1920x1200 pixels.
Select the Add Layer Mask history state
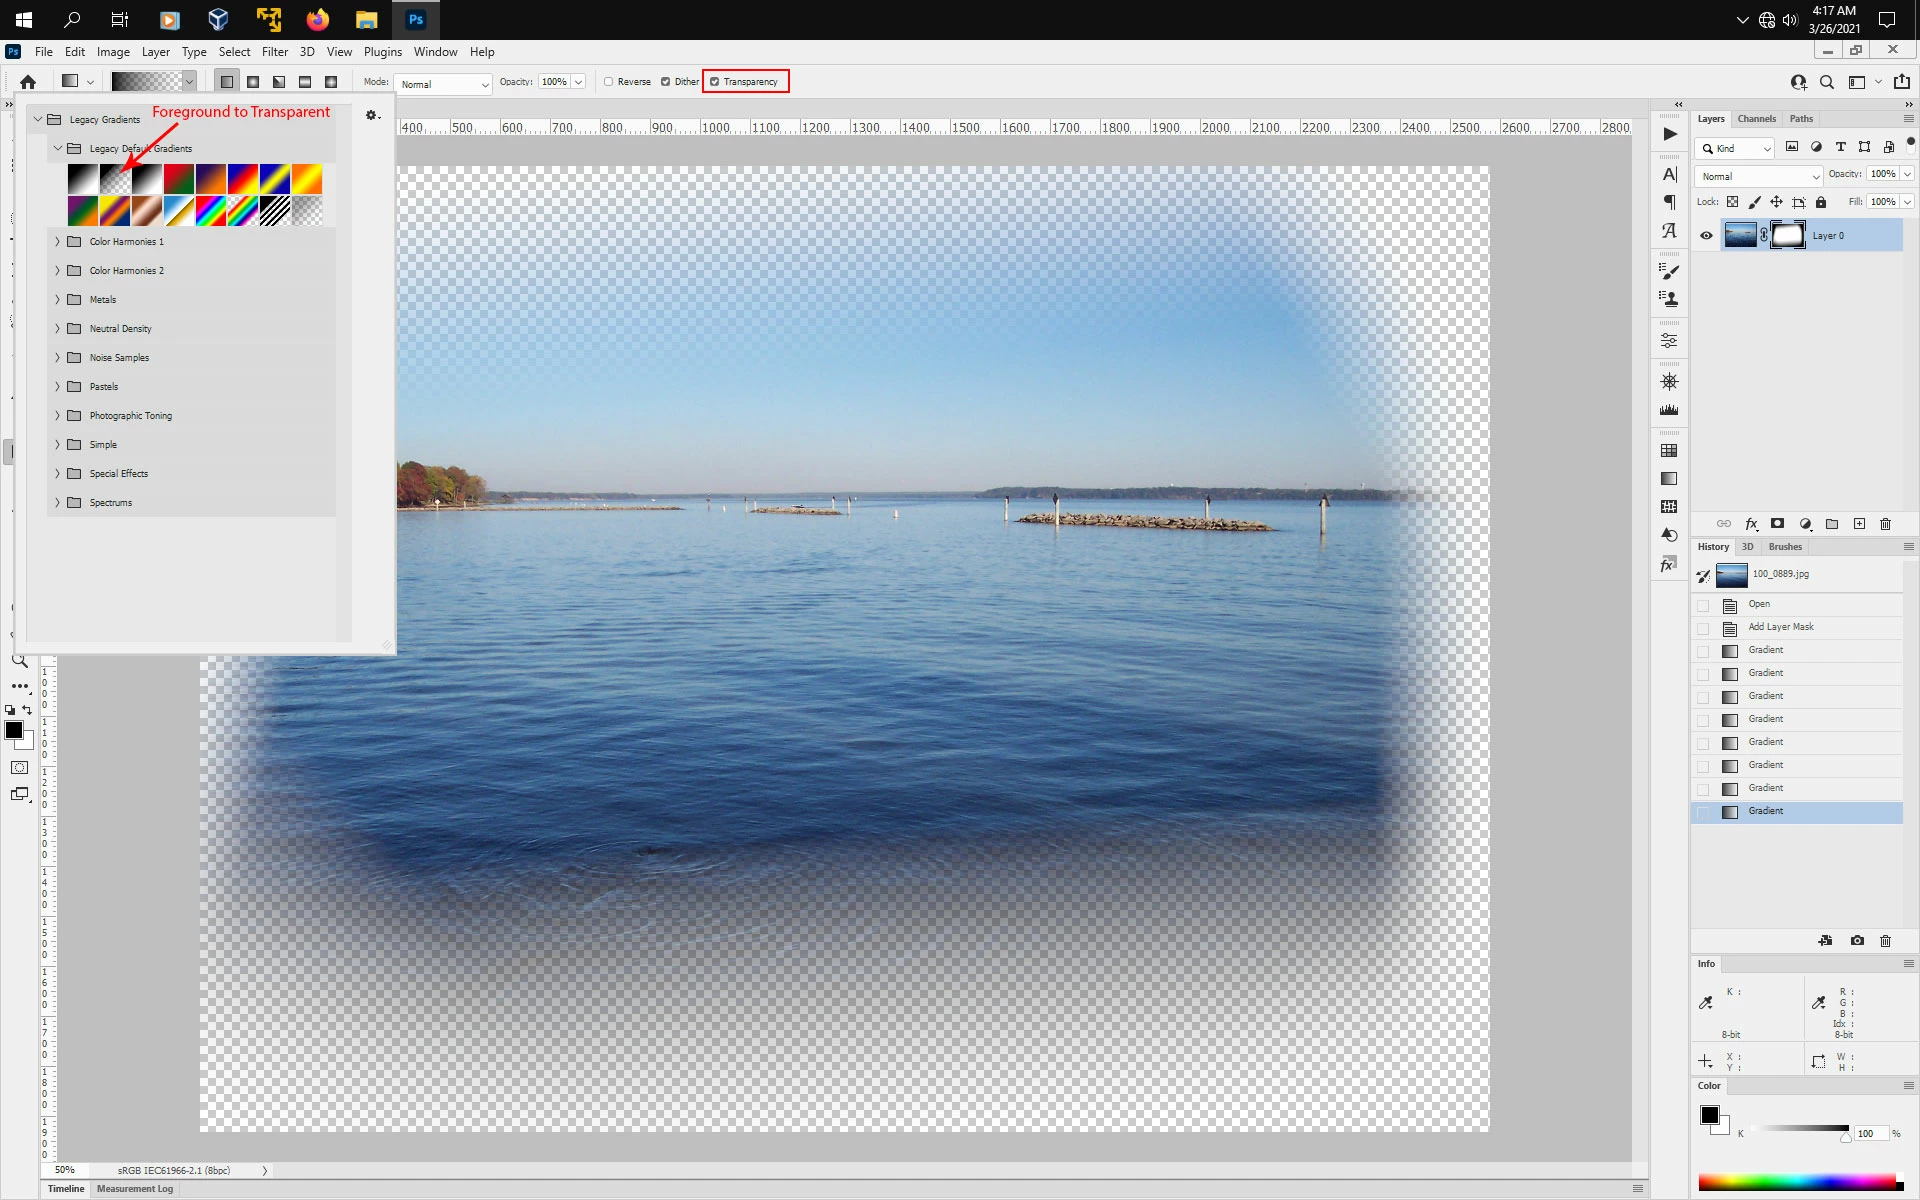coord(1780,627)
